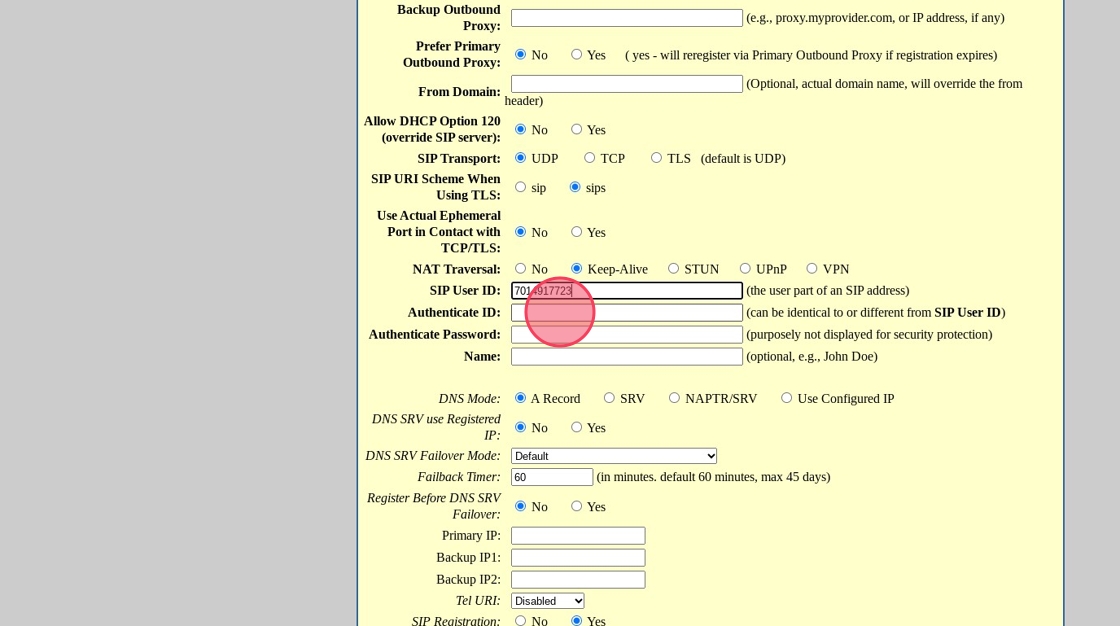The height and width of the screenshot is (626, 1120).
Task: Select Yes for Prefer Primary Outbound Proxy
Action: coord(576,54)
